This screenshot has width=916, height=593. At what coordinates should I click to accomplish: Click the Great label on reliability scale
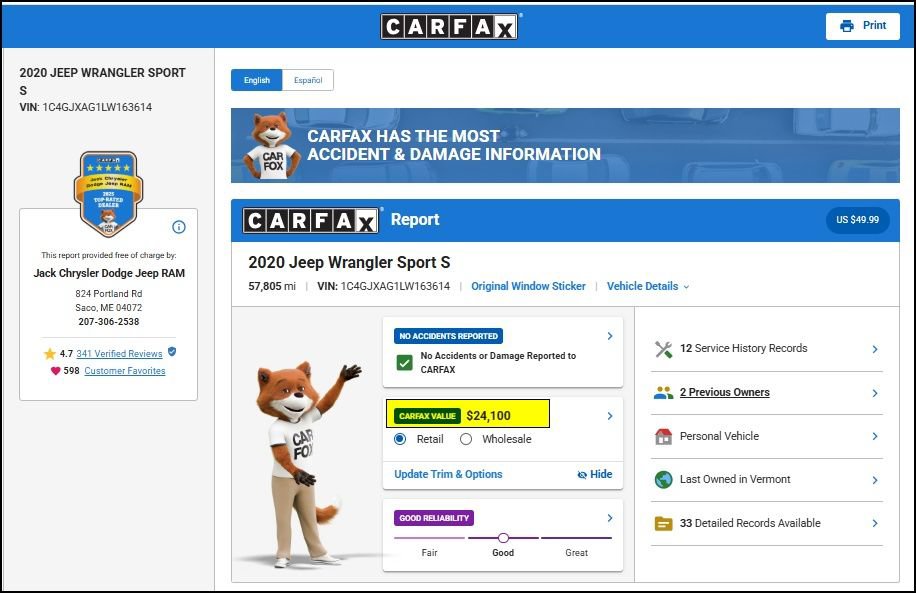pos(577,553)
